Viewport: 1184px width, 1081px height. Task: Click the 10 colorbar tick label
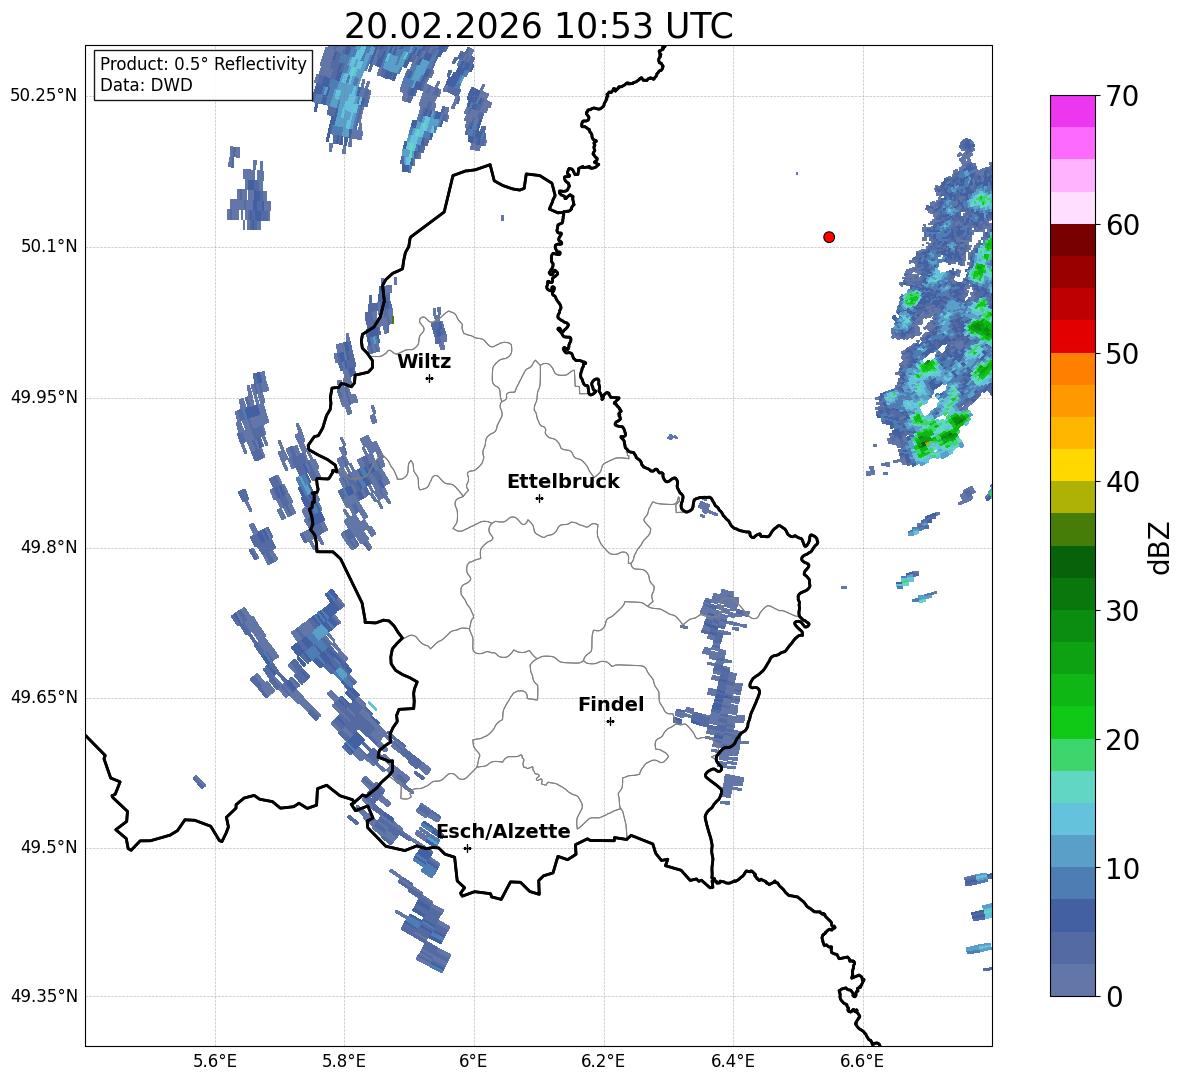(x=1122, y=869)
